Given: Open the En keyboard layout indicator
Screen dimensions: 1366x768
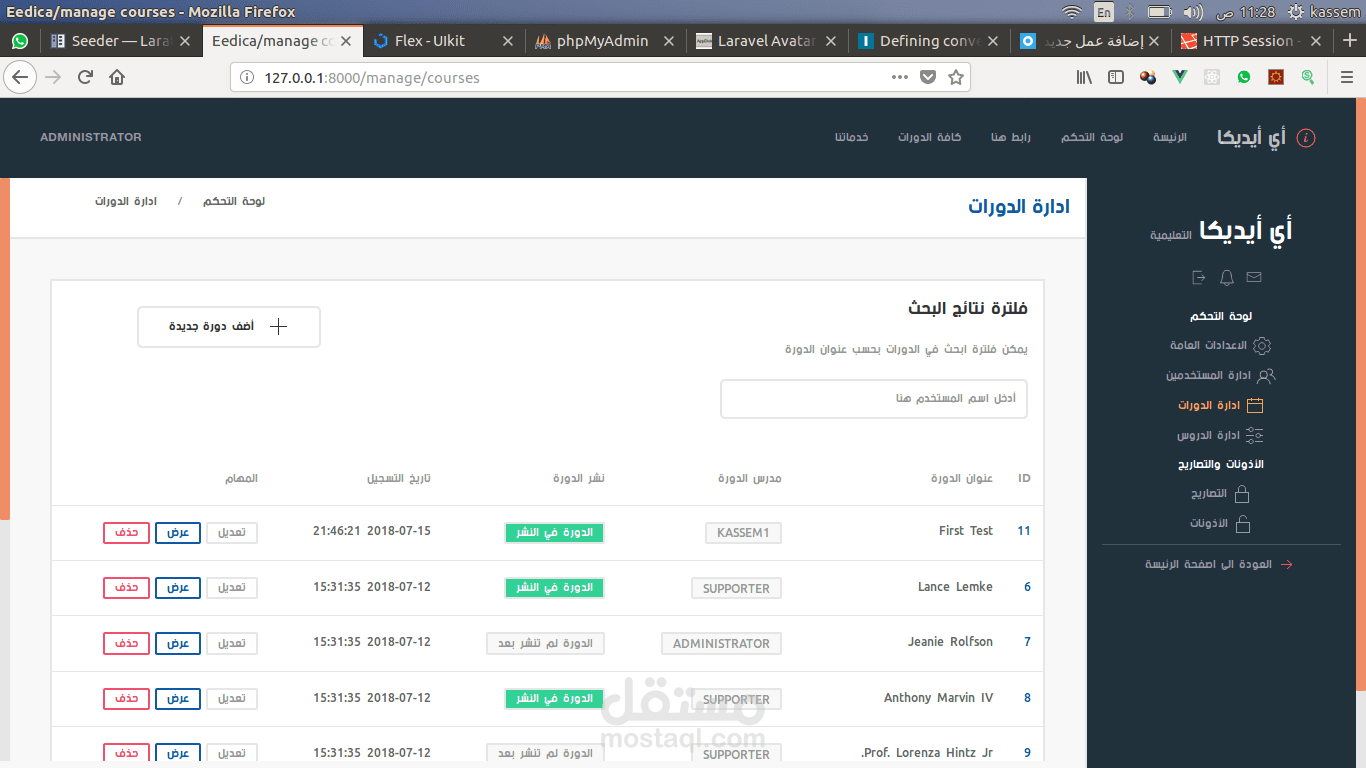Looking at the screenshot, I should click(x=1104, y=12).
